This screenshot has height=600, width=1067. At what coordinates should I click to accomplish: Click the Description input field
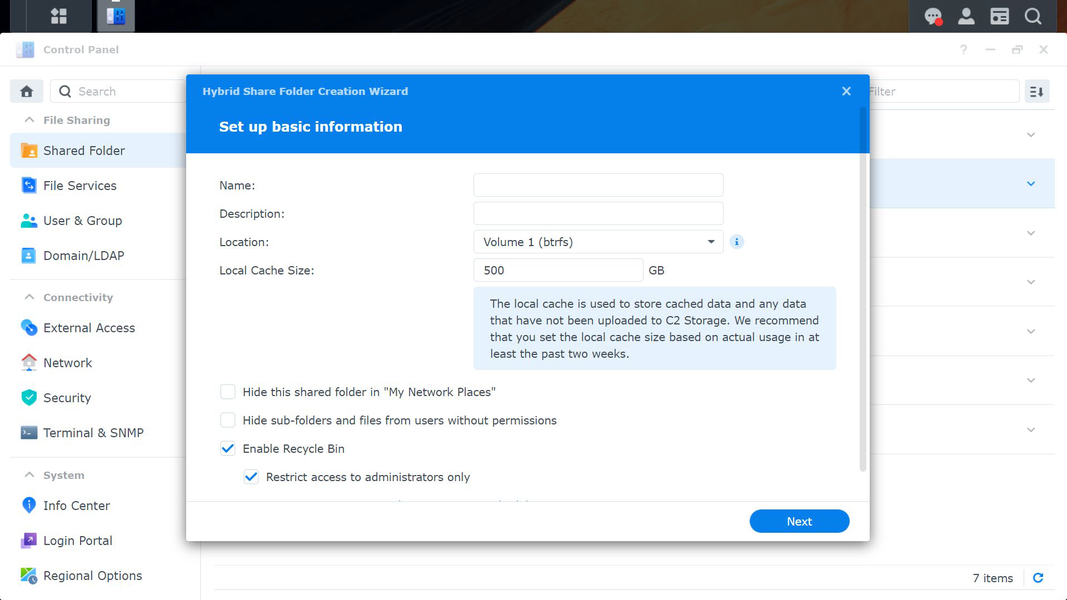tap(598, 213)
